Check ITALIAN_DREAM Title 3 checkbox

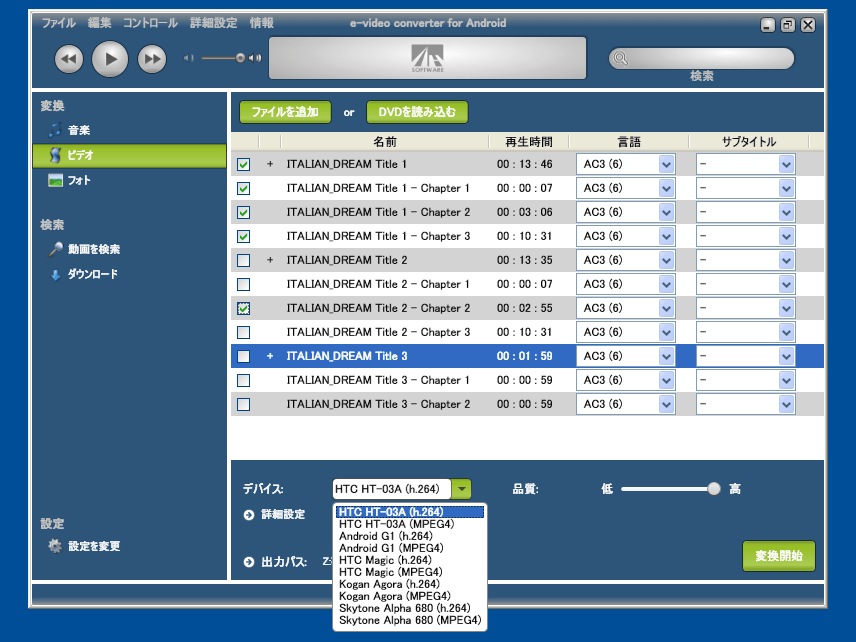click(243, 356)
